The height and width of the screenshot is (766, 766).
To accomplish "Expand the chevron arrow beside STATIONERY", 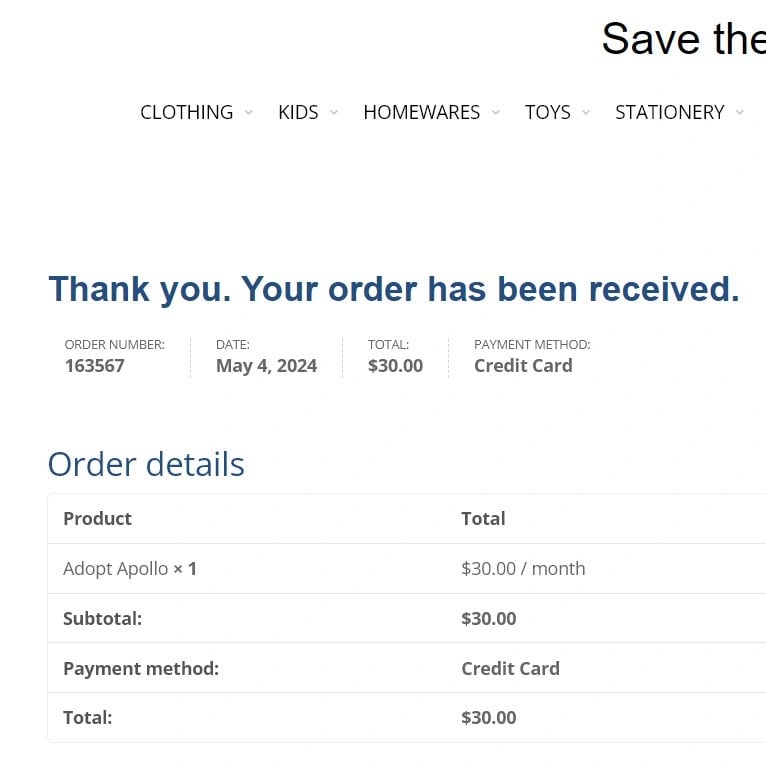I will [x=740, y=112].
